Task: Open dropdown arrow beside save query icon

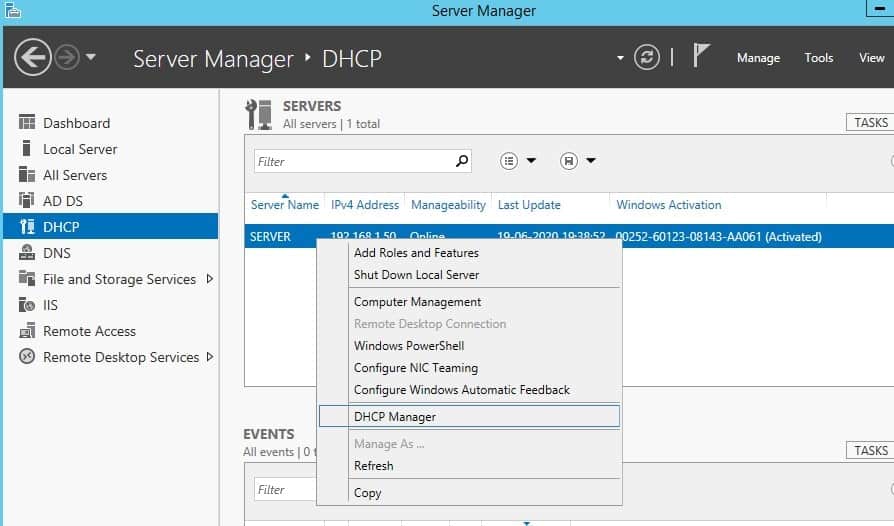Action: (591, 161)
